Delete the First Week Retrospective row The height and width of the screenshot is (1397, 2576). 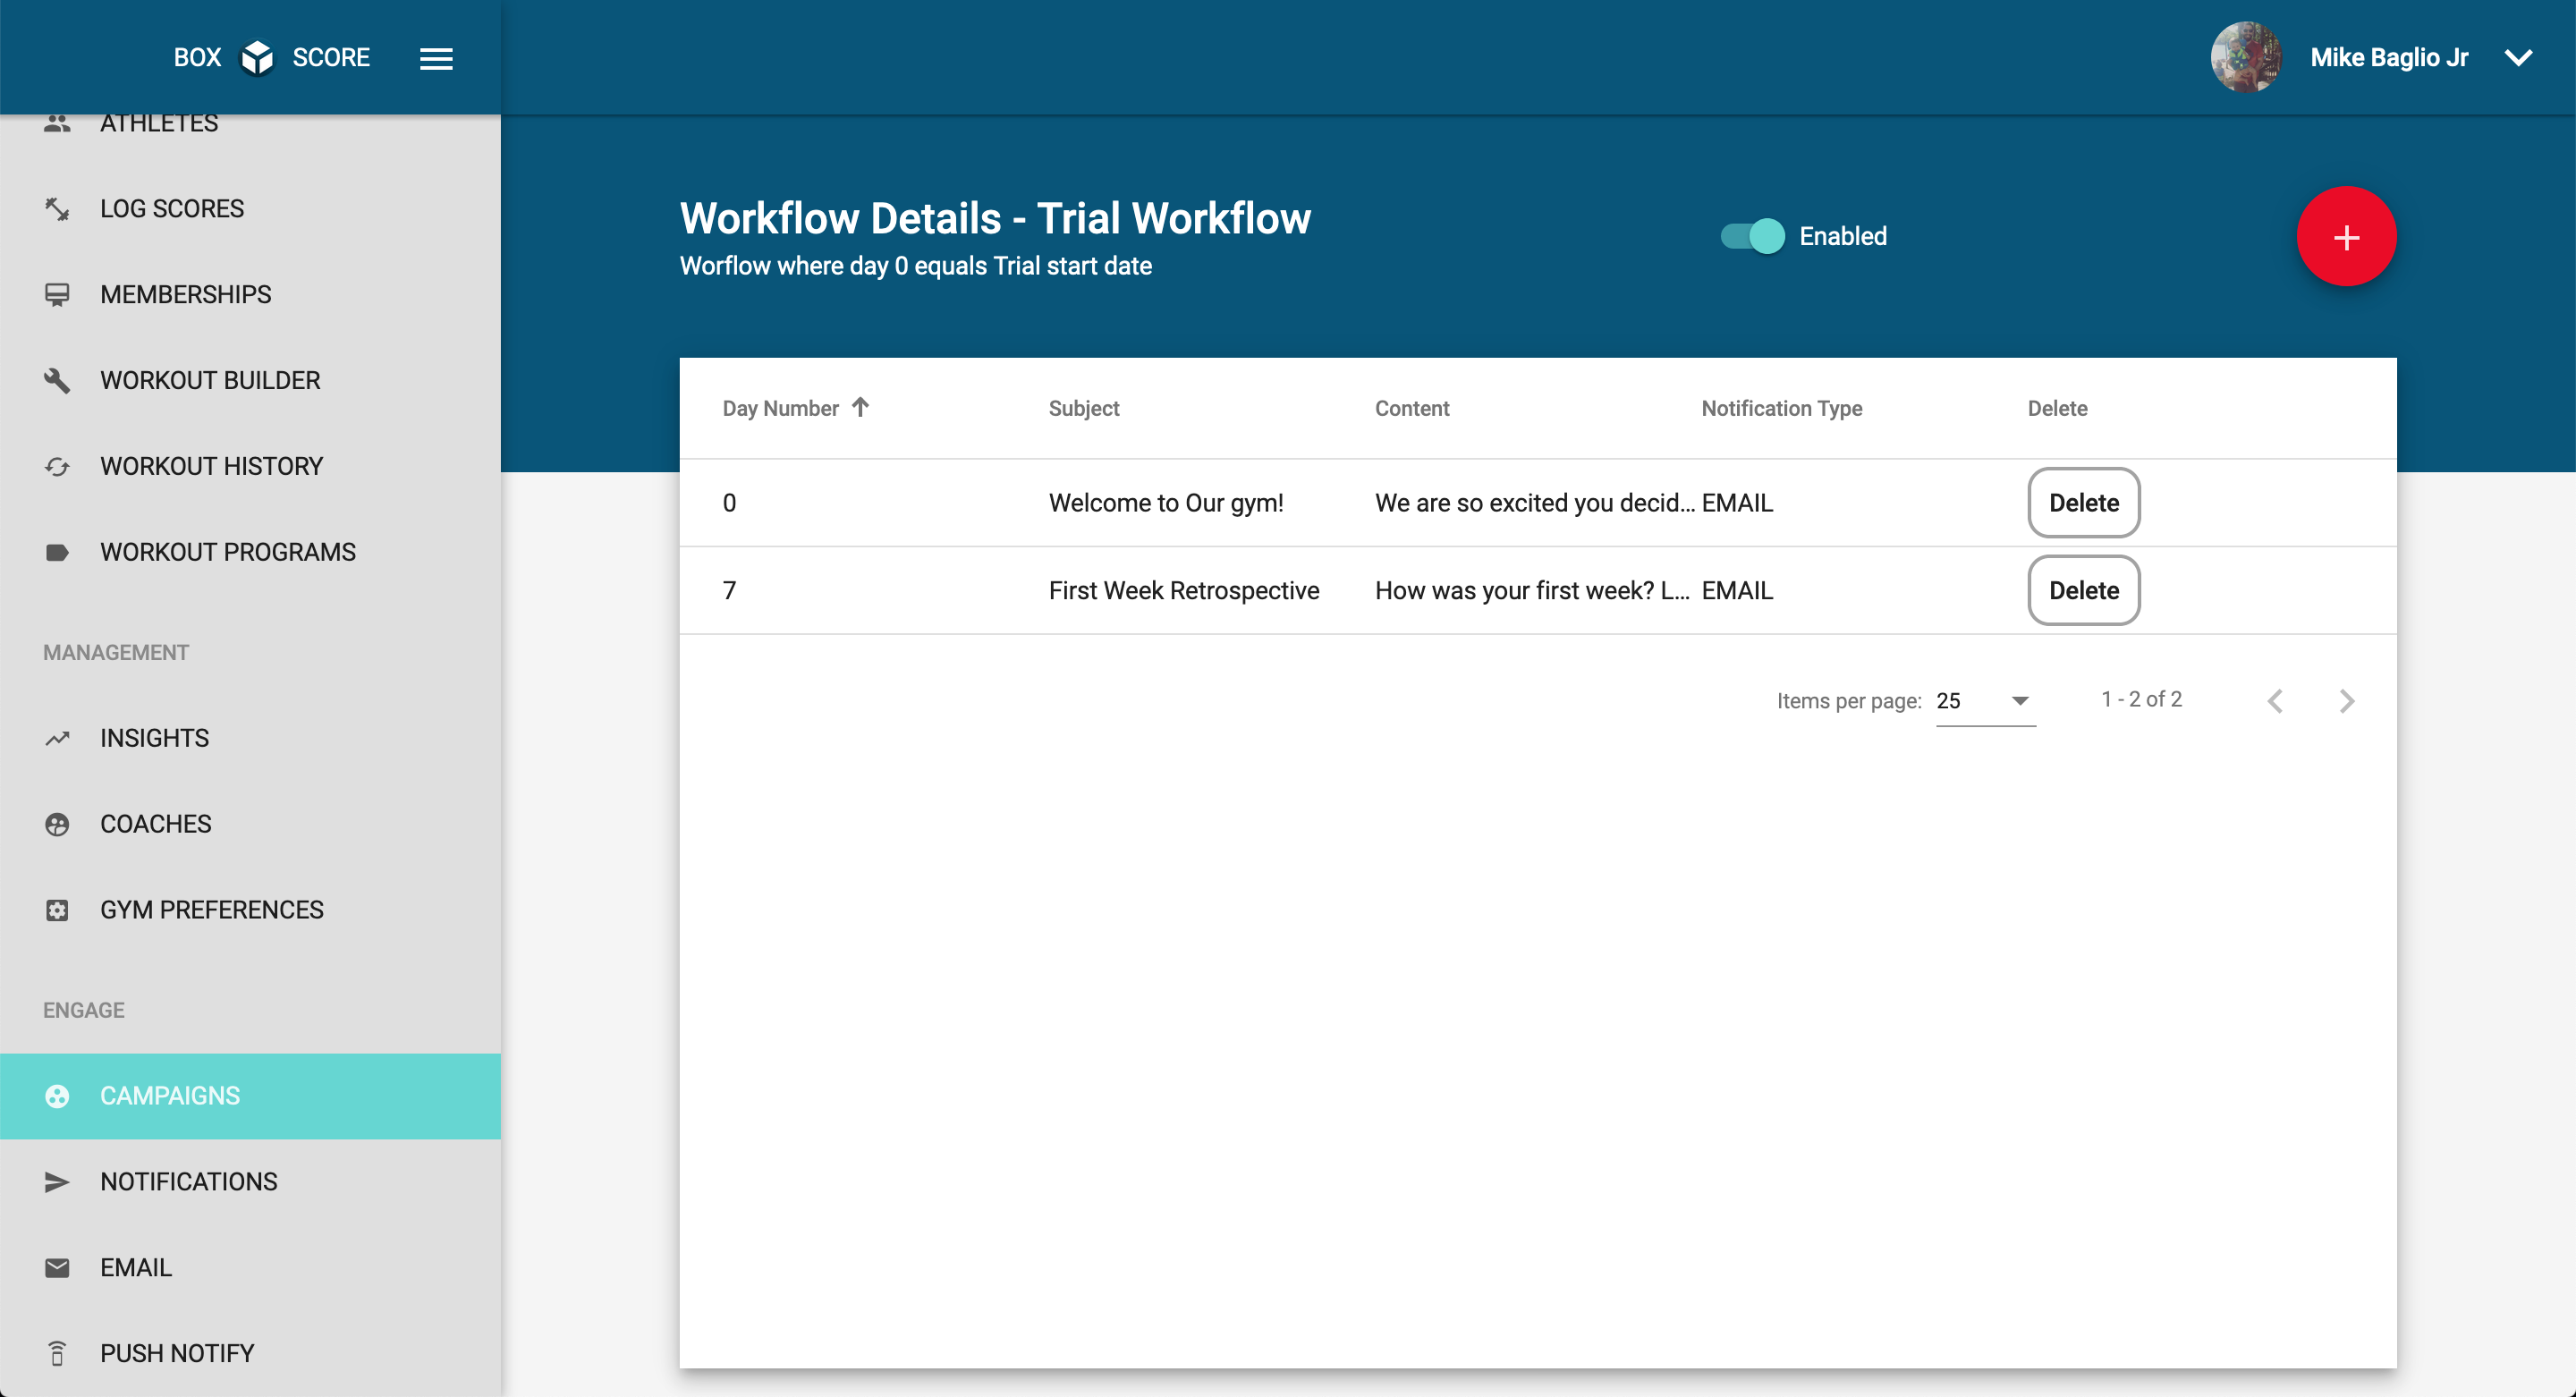(2082, 590)
